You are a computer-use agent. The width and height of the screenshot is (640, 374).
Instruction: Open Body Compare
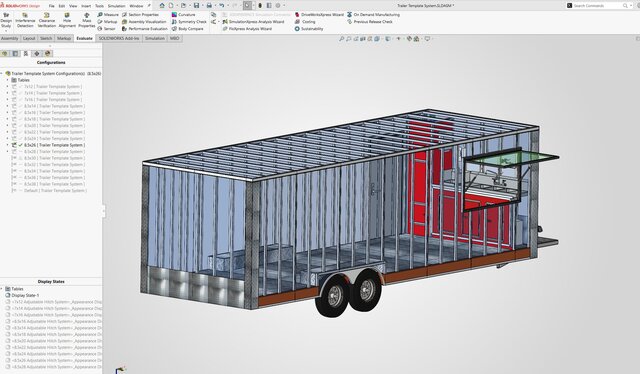point(187,29)
